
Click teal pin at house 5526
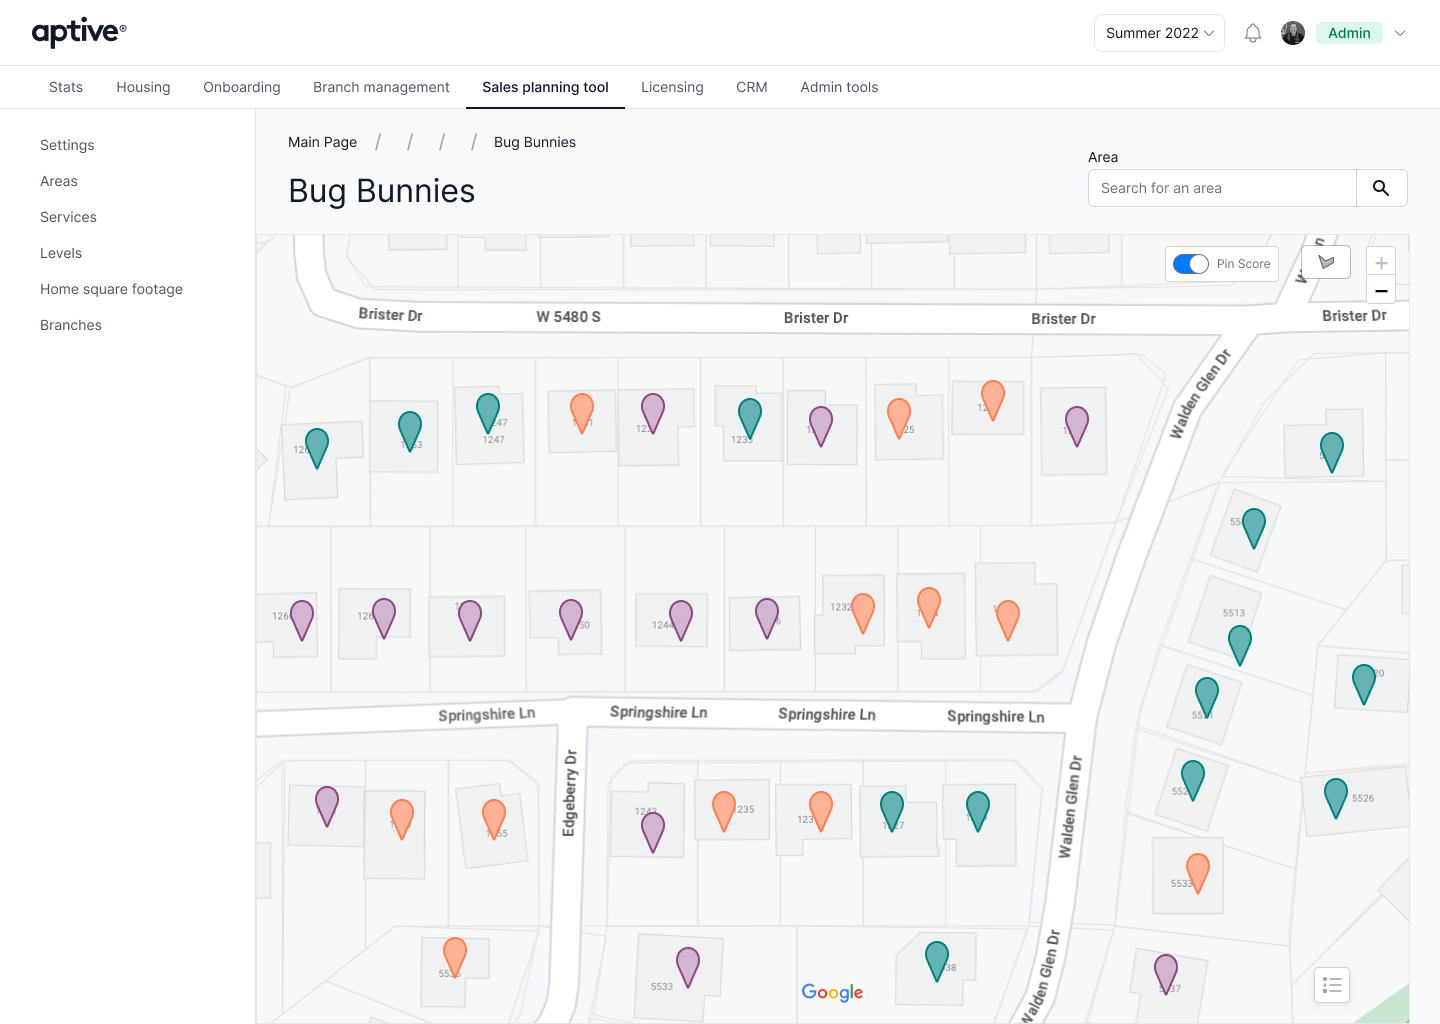coord(1336,798)
